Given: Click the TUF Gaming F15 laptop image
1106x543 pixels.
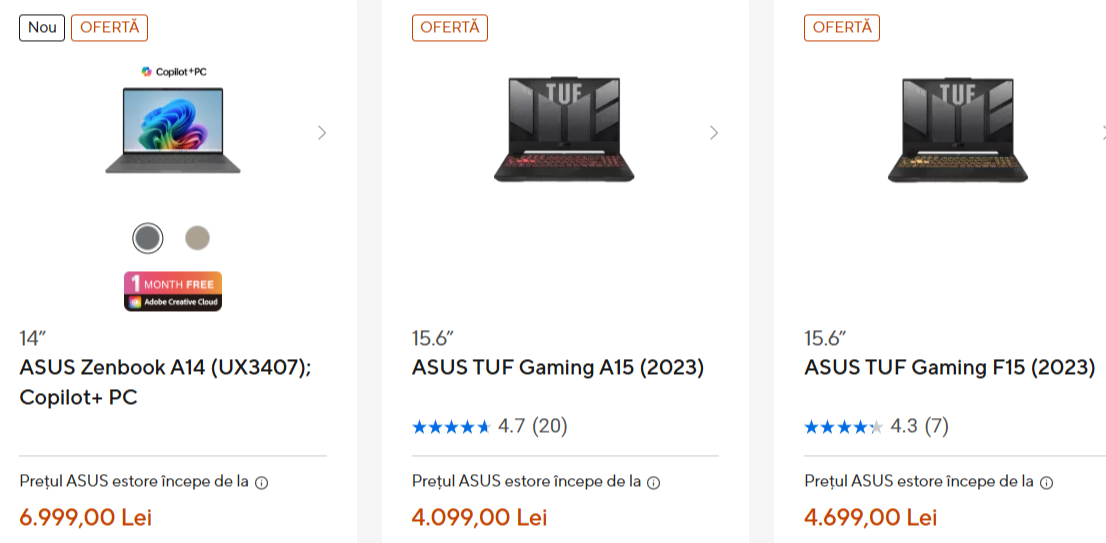Looking at the screenshot, I should [957, 130].
